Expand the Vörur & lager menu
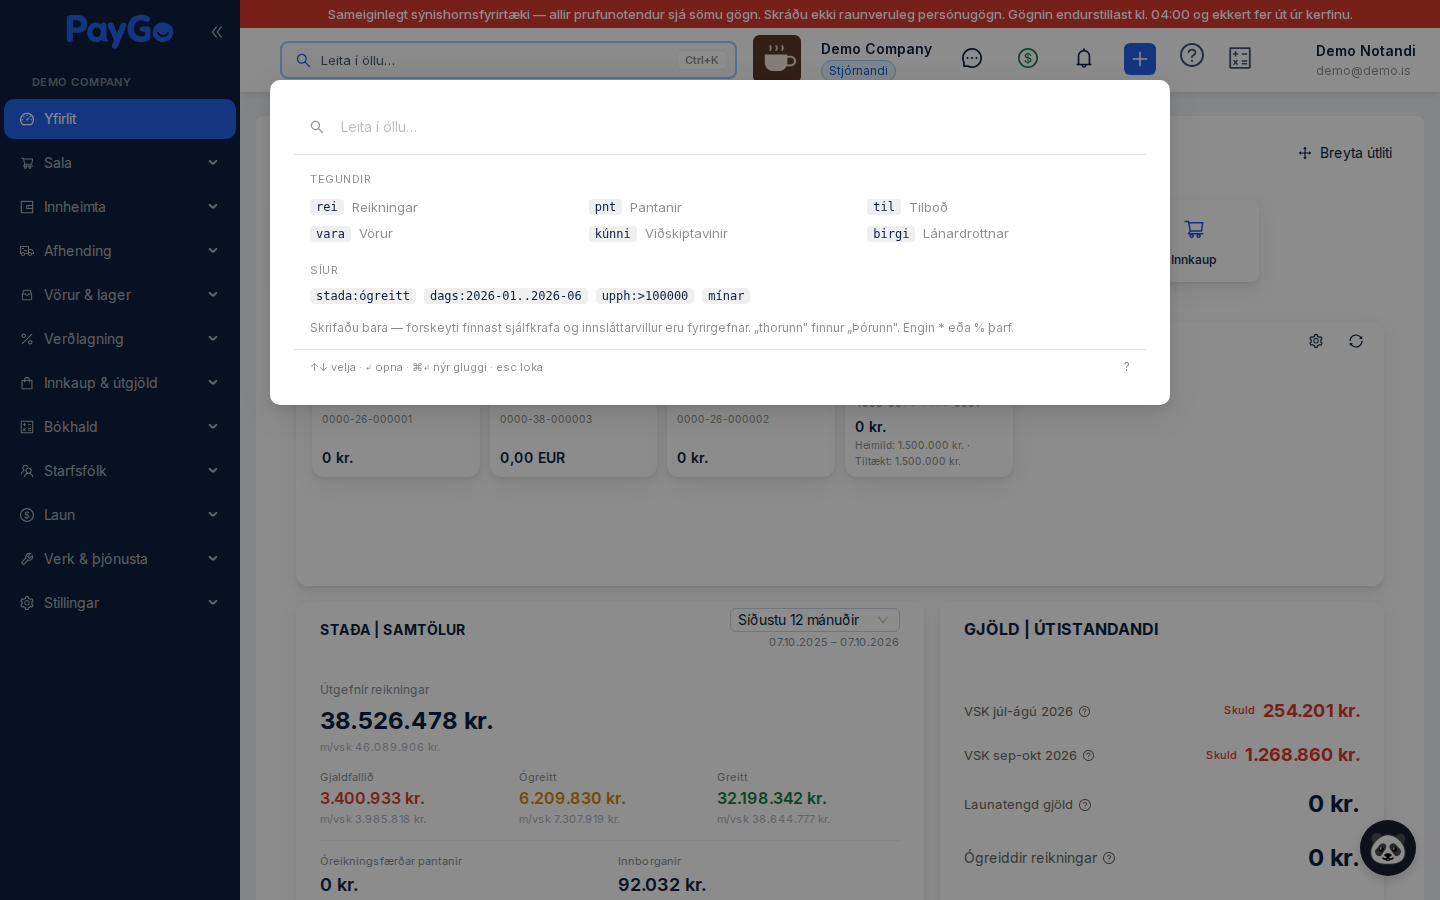This screenshot has width=1440, height=900. pyautogui.click(x=120, y=295)
